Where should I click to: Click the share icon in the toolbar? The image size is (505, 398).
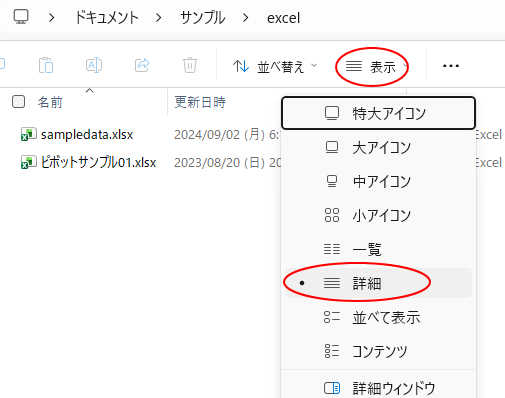pos(142,65)
